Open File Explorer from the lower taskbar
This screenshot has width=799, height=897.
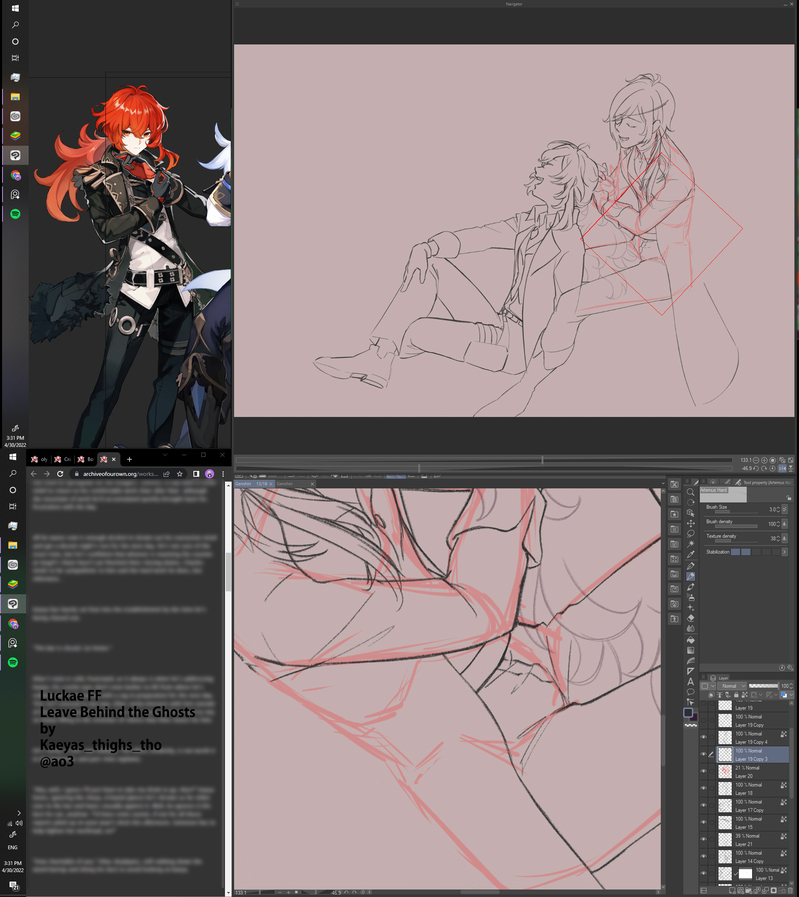pos(13,545)
